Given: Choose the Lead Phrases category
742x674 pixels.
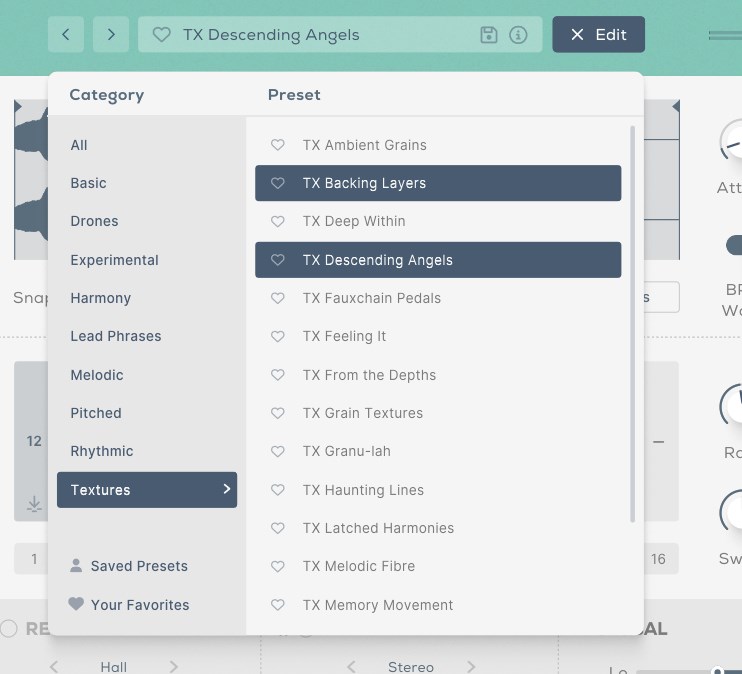Looking at the screenshot, I should [x=115, y=336].
